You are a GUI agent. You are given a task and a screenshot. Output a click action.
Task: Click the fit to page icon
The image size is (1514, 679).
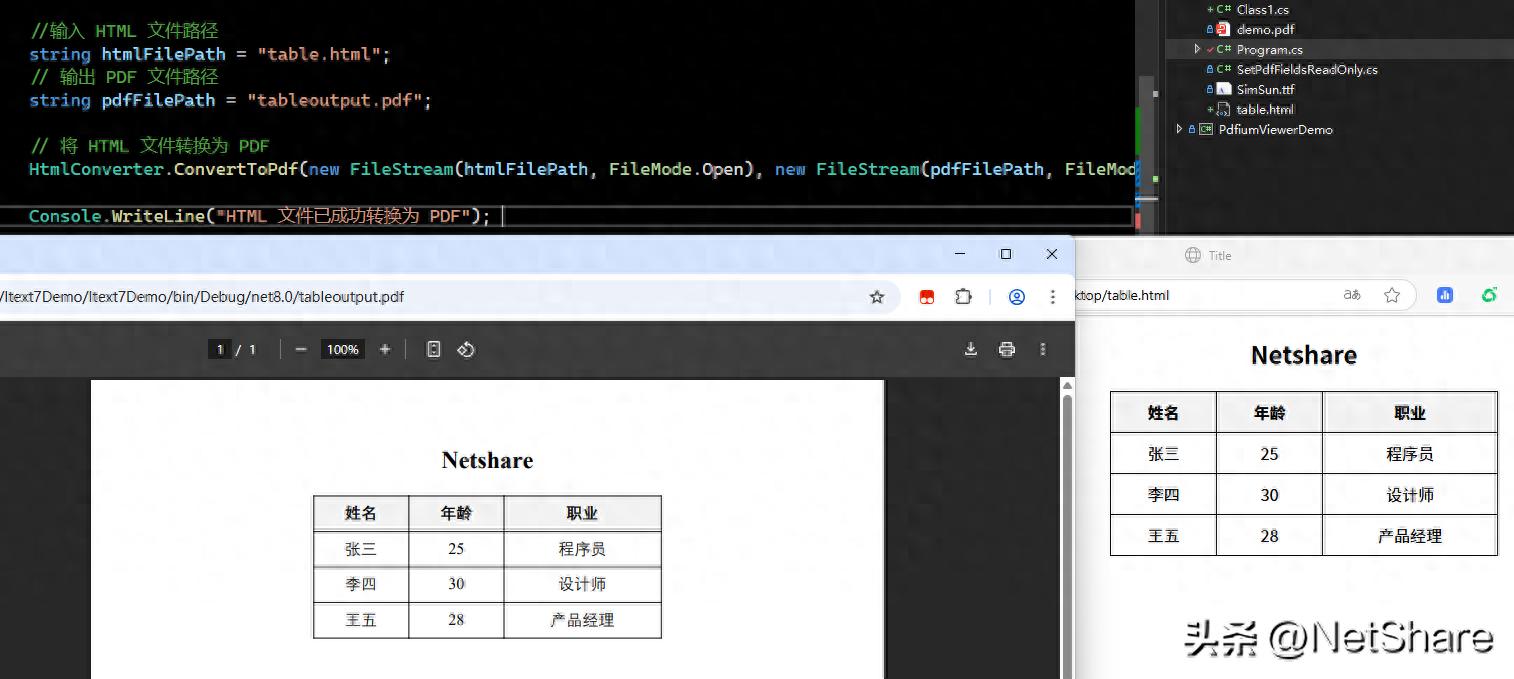click(x=433, y=349)
